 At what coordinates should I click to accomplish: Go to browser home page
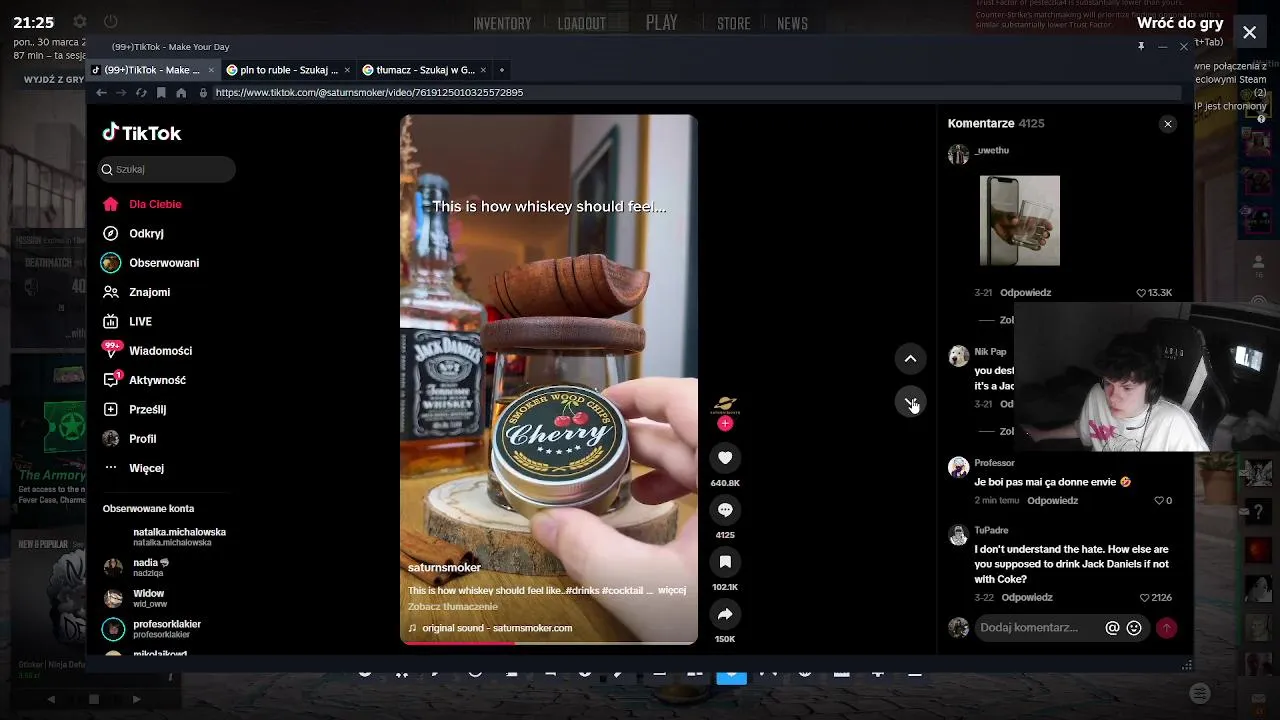click(181, 93)
